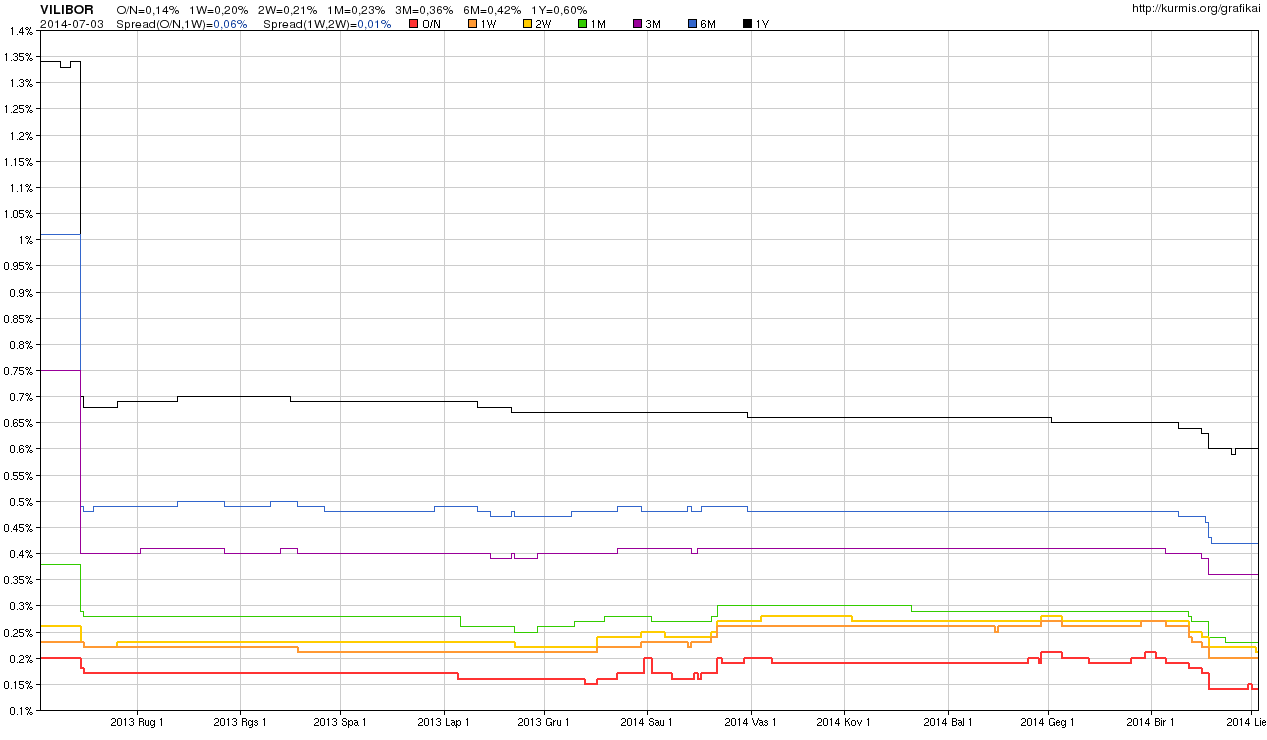Screen dimensions: 1267x740
Task: Click the 1M=0,23% header value
Action: tap(356, 10)
